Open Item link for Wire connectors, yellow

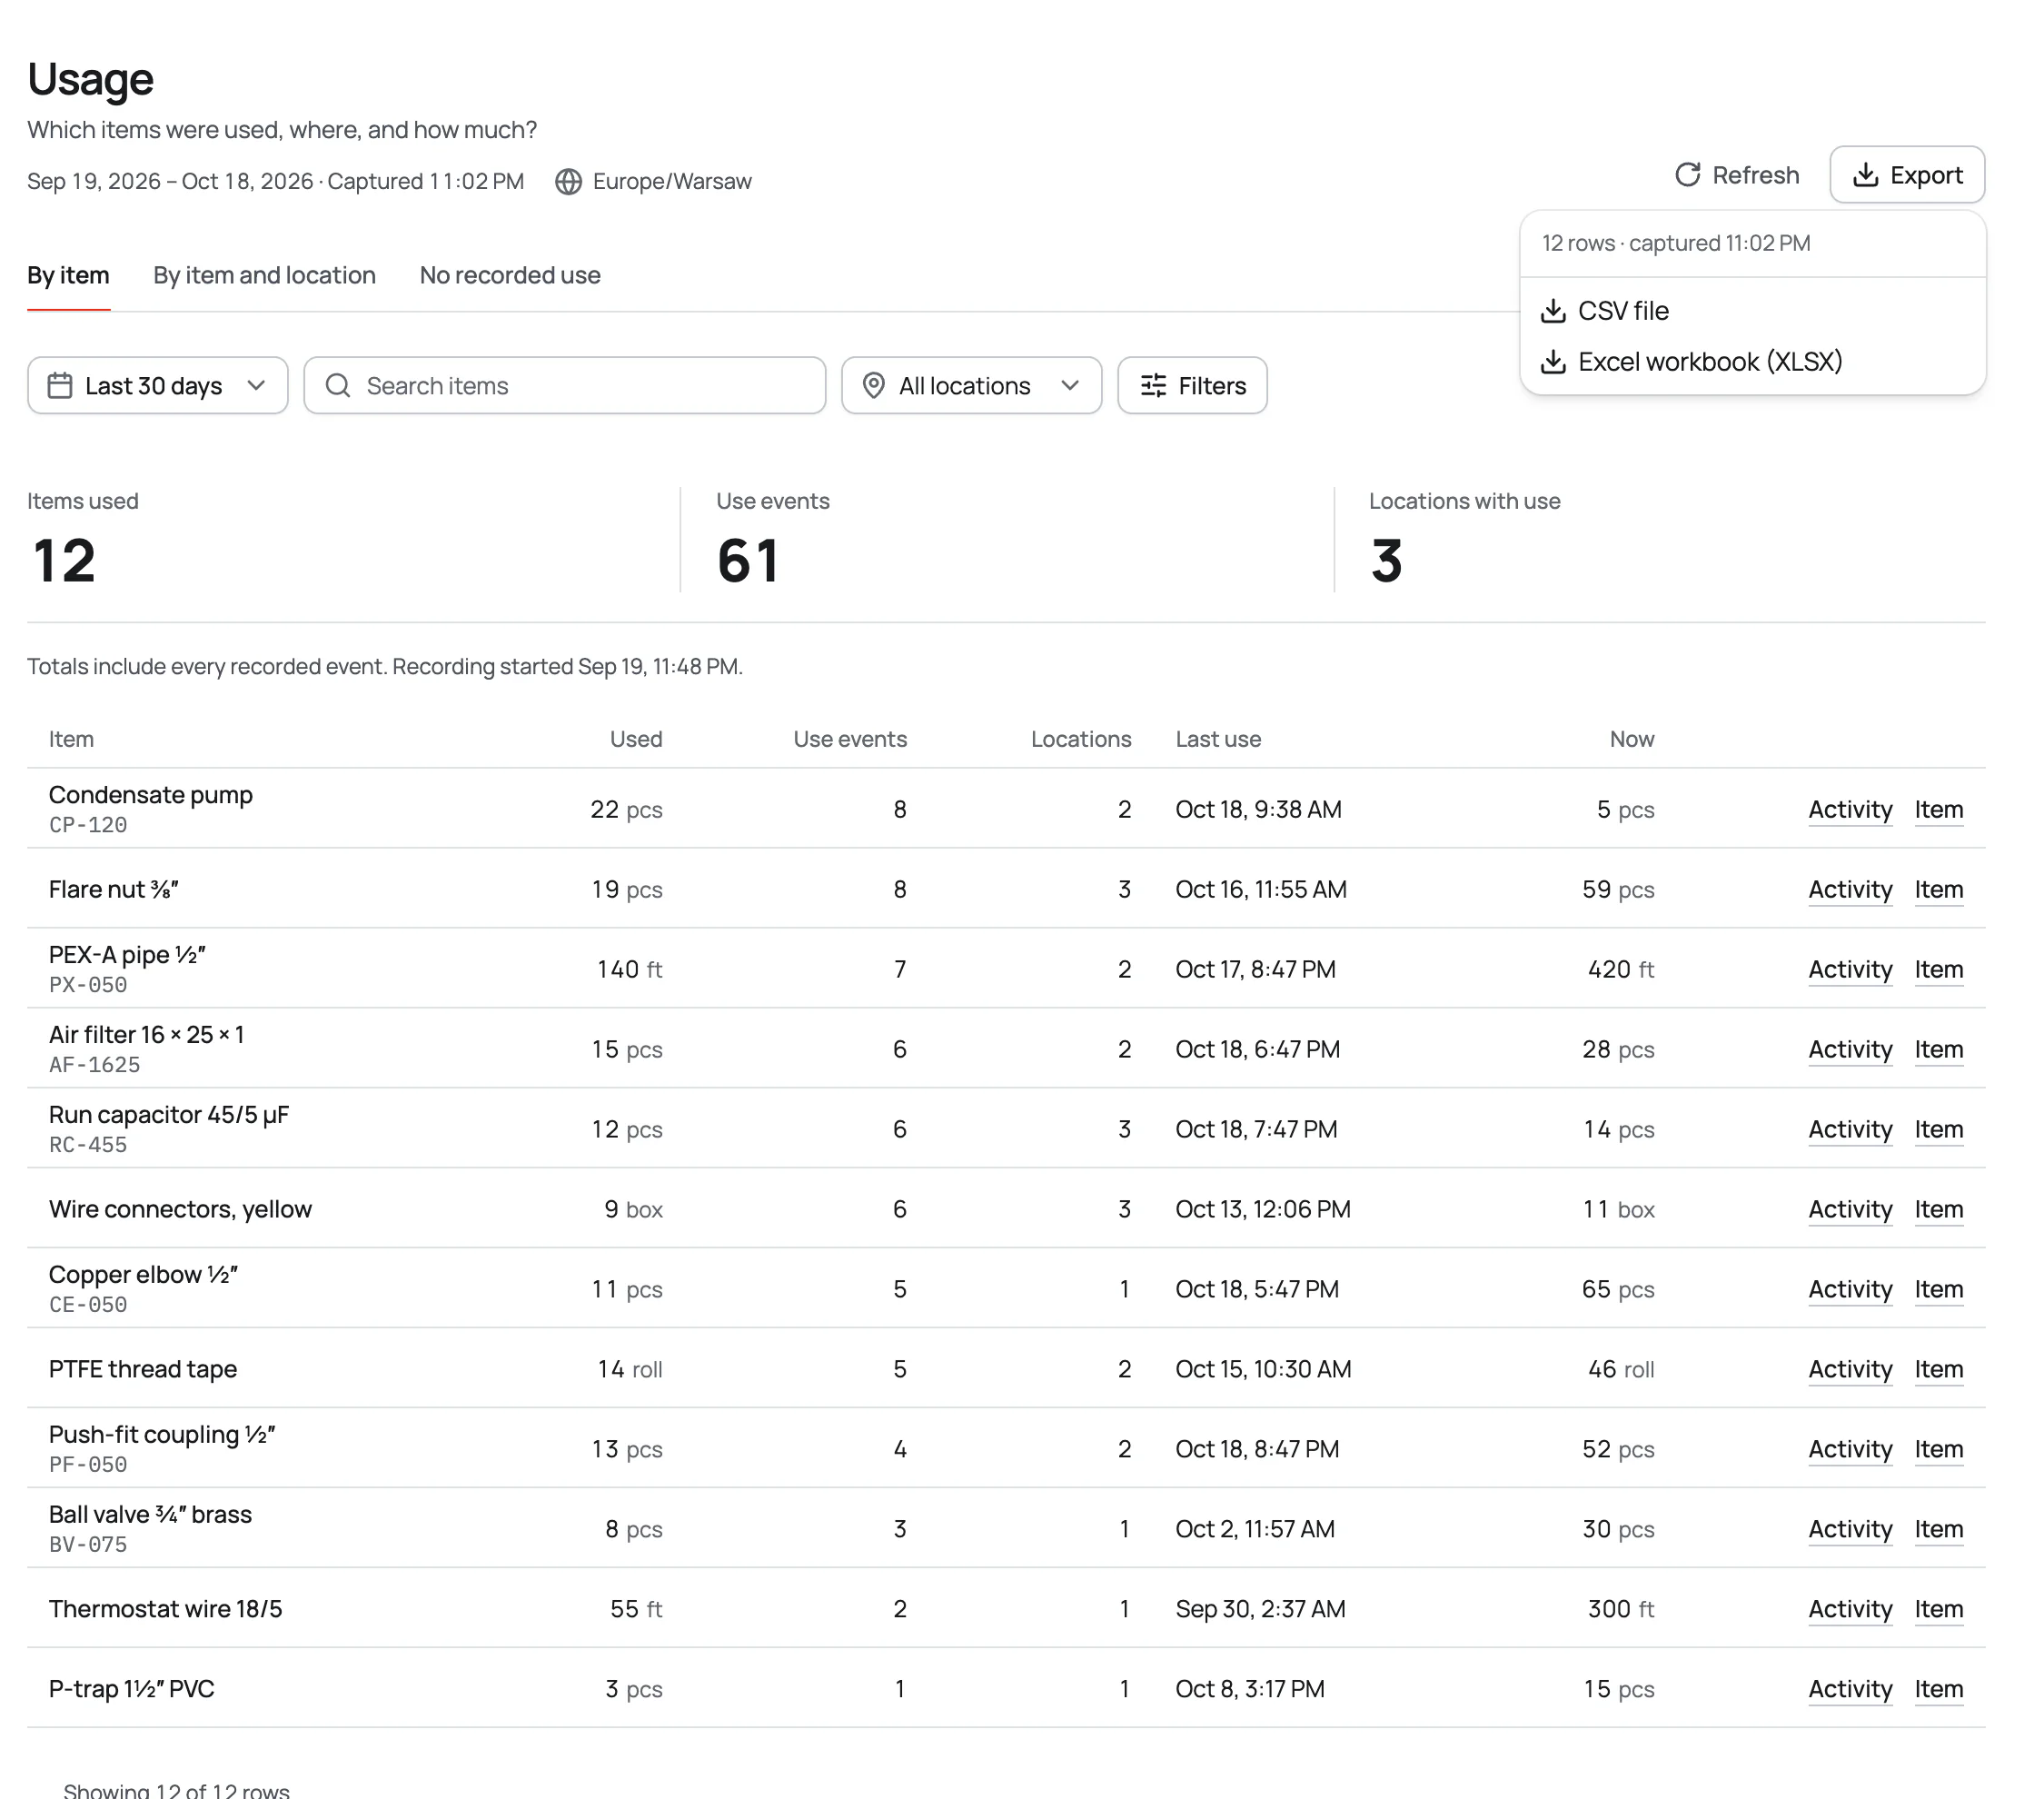1938,1210
